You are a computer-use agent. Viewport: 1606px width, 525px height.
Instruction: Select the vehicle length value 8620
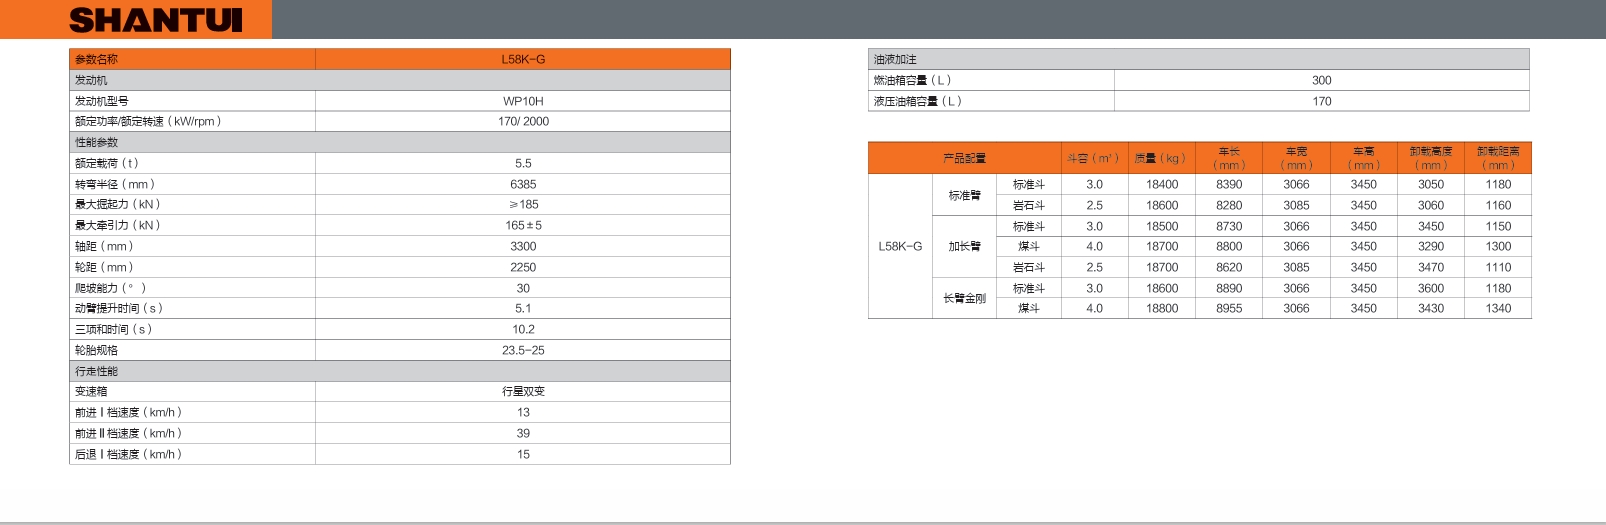click(x=1229, y=267)
